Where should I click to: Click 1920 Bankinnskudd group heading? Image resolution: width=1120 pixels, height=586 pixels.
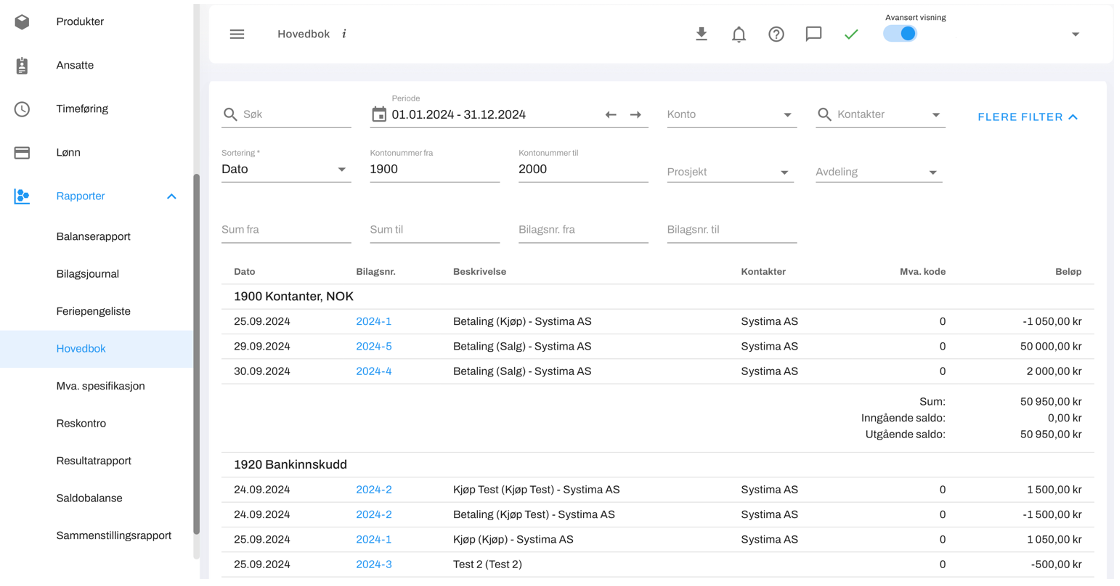[x=290, y=465]
